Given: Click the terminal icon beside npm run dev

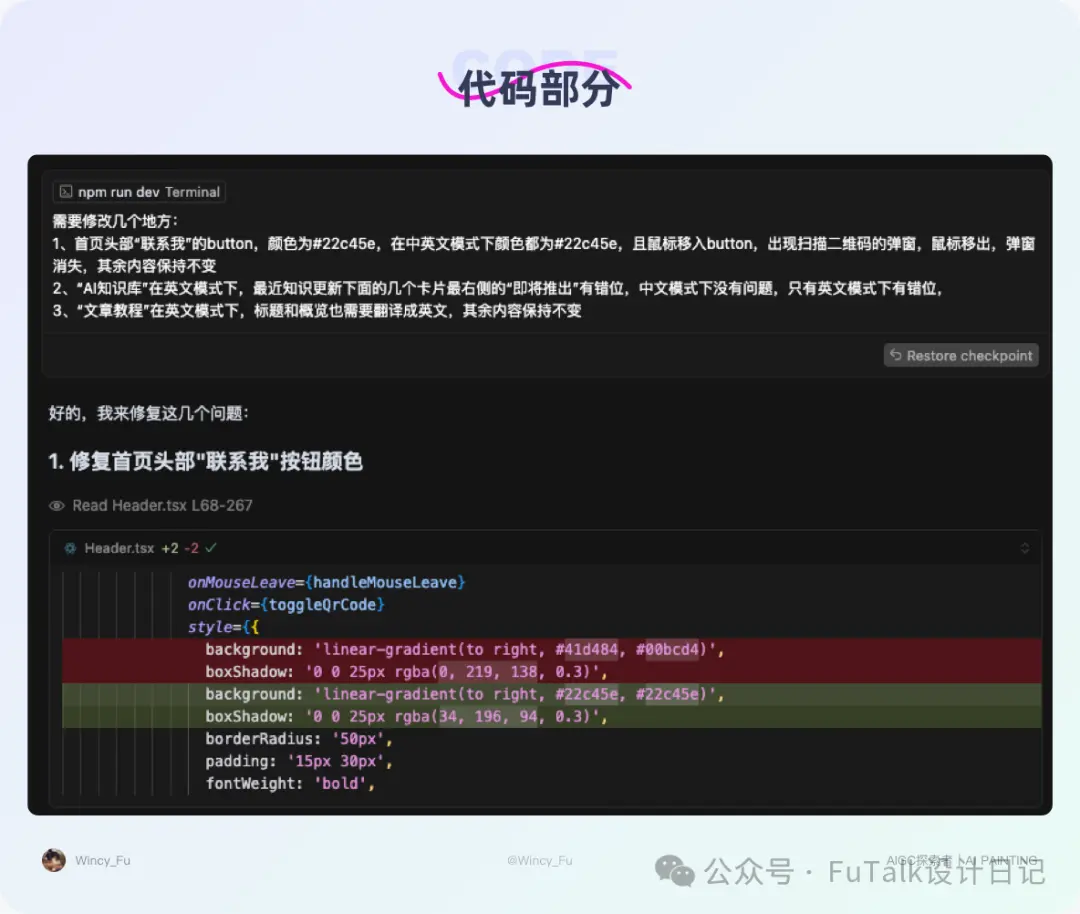Looking at the screenshot, I should click(x=66, y=191).
